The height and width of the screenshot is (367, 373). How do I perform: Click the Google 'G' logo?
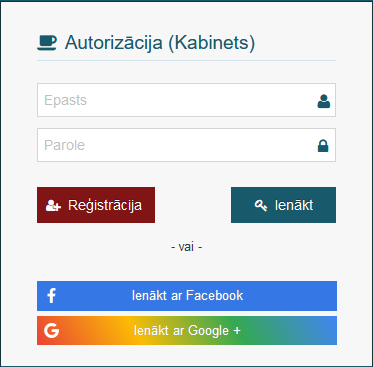point(51,331)
